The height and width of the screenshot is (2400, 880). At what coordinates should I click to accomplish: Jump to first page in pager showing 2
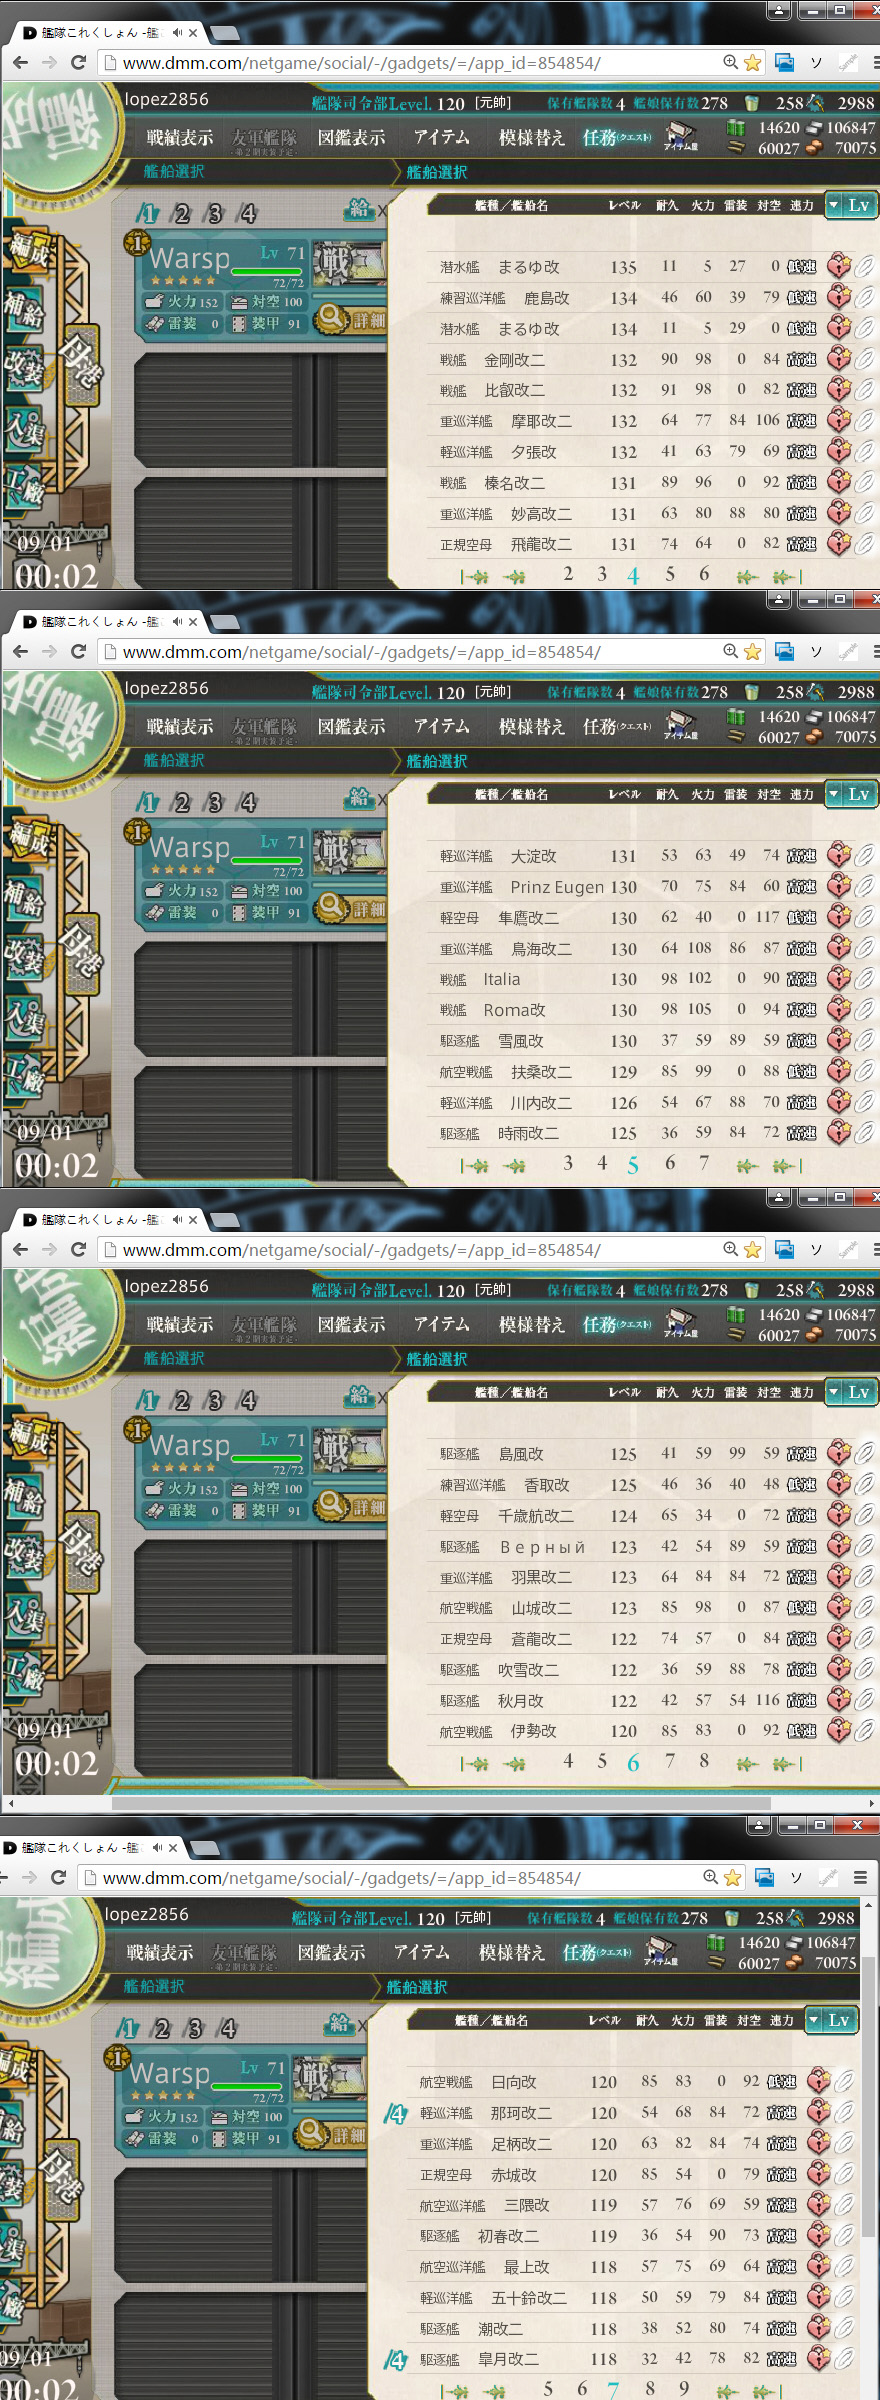tap(475, 577)
